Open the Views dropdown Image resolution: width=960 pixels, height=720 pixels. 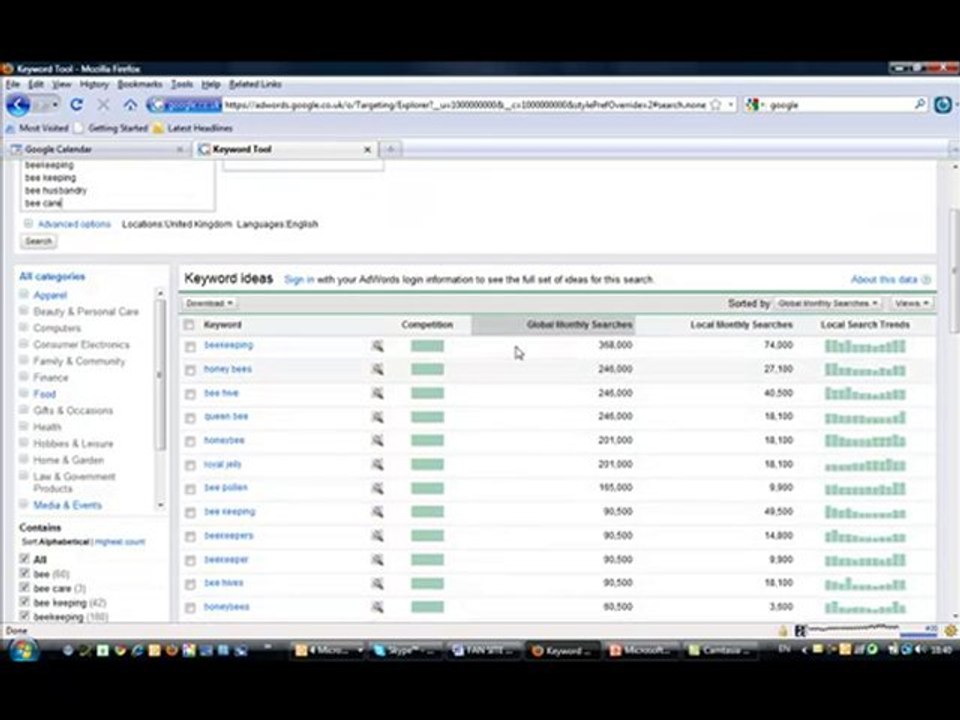(x=911, y=303)
